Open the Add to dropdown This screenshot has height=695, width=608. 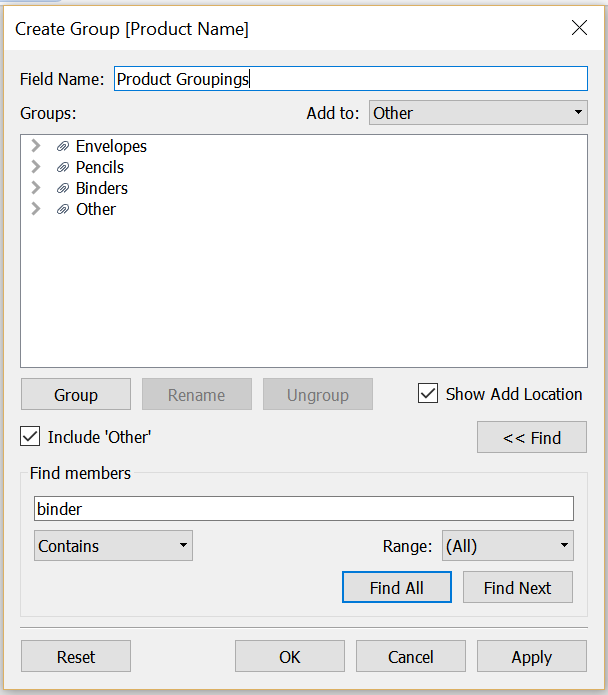[478, 113]
